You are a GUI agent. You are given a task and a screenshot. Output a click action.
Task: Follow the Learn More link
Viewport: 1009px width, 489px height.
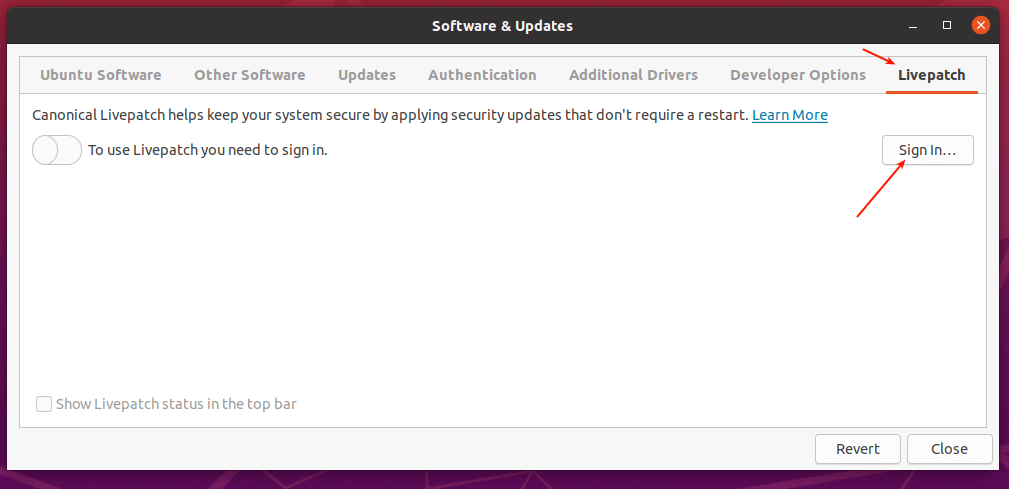(x=790, y=115)
